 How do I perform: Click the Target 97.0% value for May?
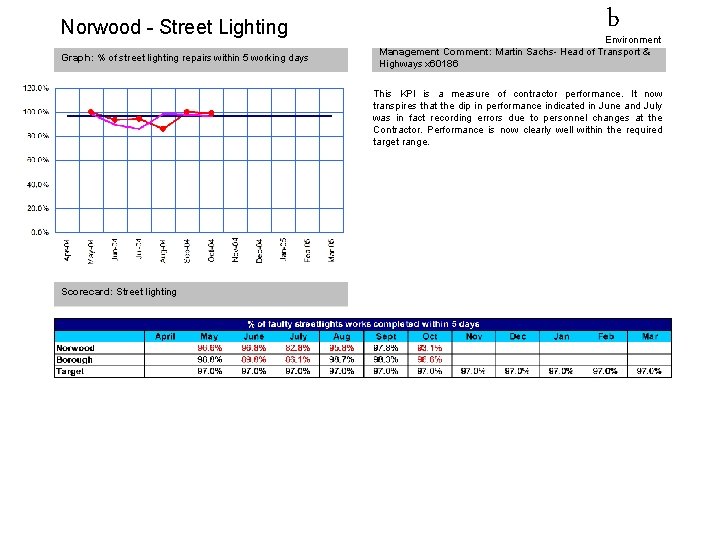(209, 371)
